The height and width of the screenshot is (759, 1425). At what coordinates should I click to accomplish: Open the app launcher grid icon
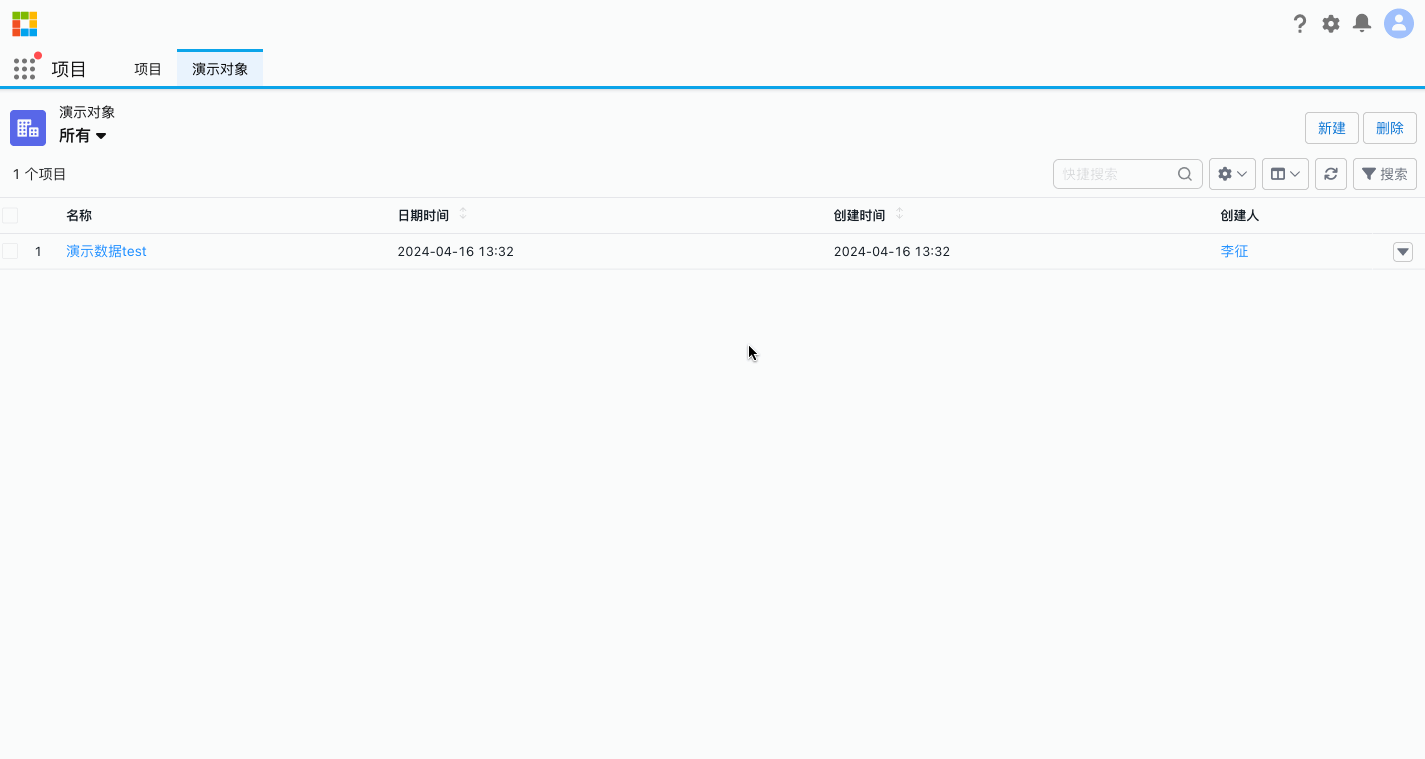[x=24, y=68]
